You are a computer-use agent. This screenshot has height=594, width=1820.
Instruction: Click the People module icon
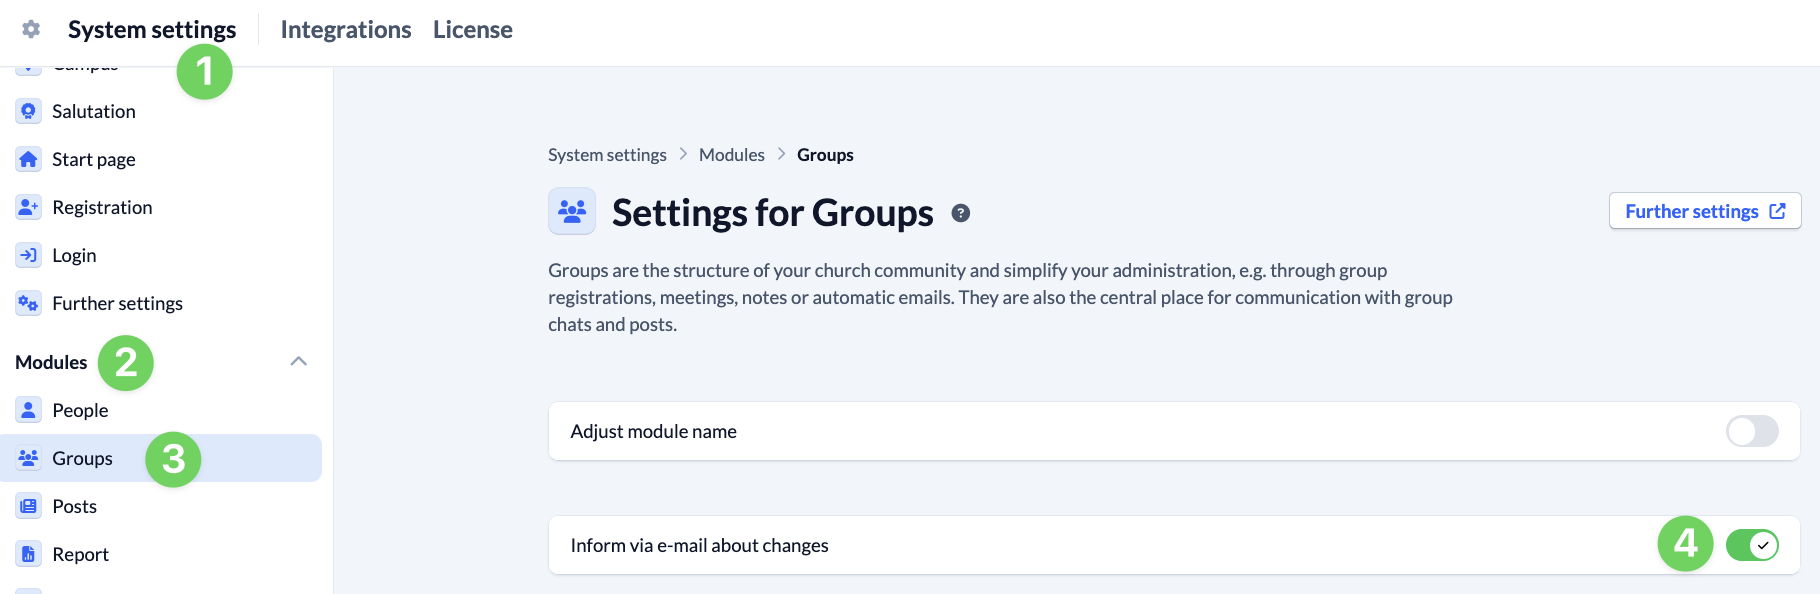[x=28, y=410]
